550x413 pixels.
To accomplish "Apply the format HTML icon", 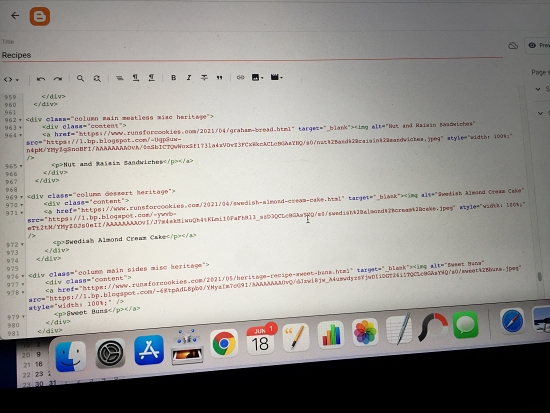I will point(120,78).
